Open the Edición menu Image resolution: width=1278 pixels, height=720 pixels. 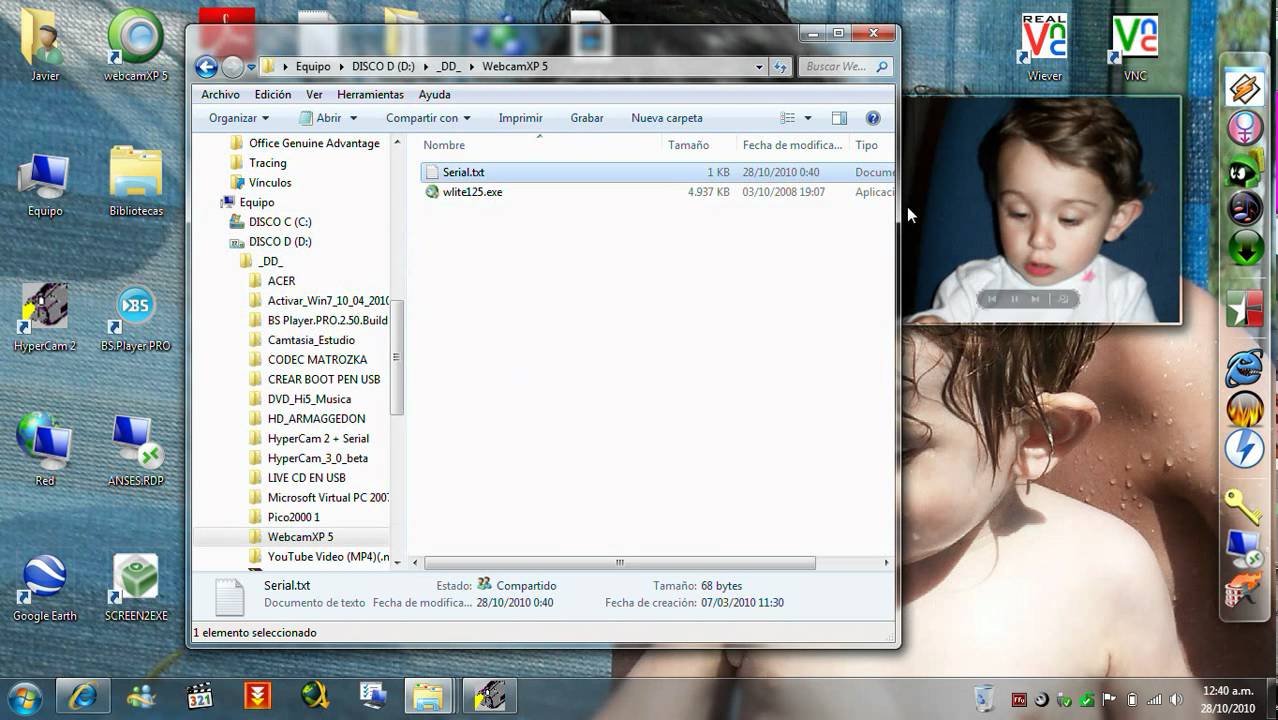[273, 94]
